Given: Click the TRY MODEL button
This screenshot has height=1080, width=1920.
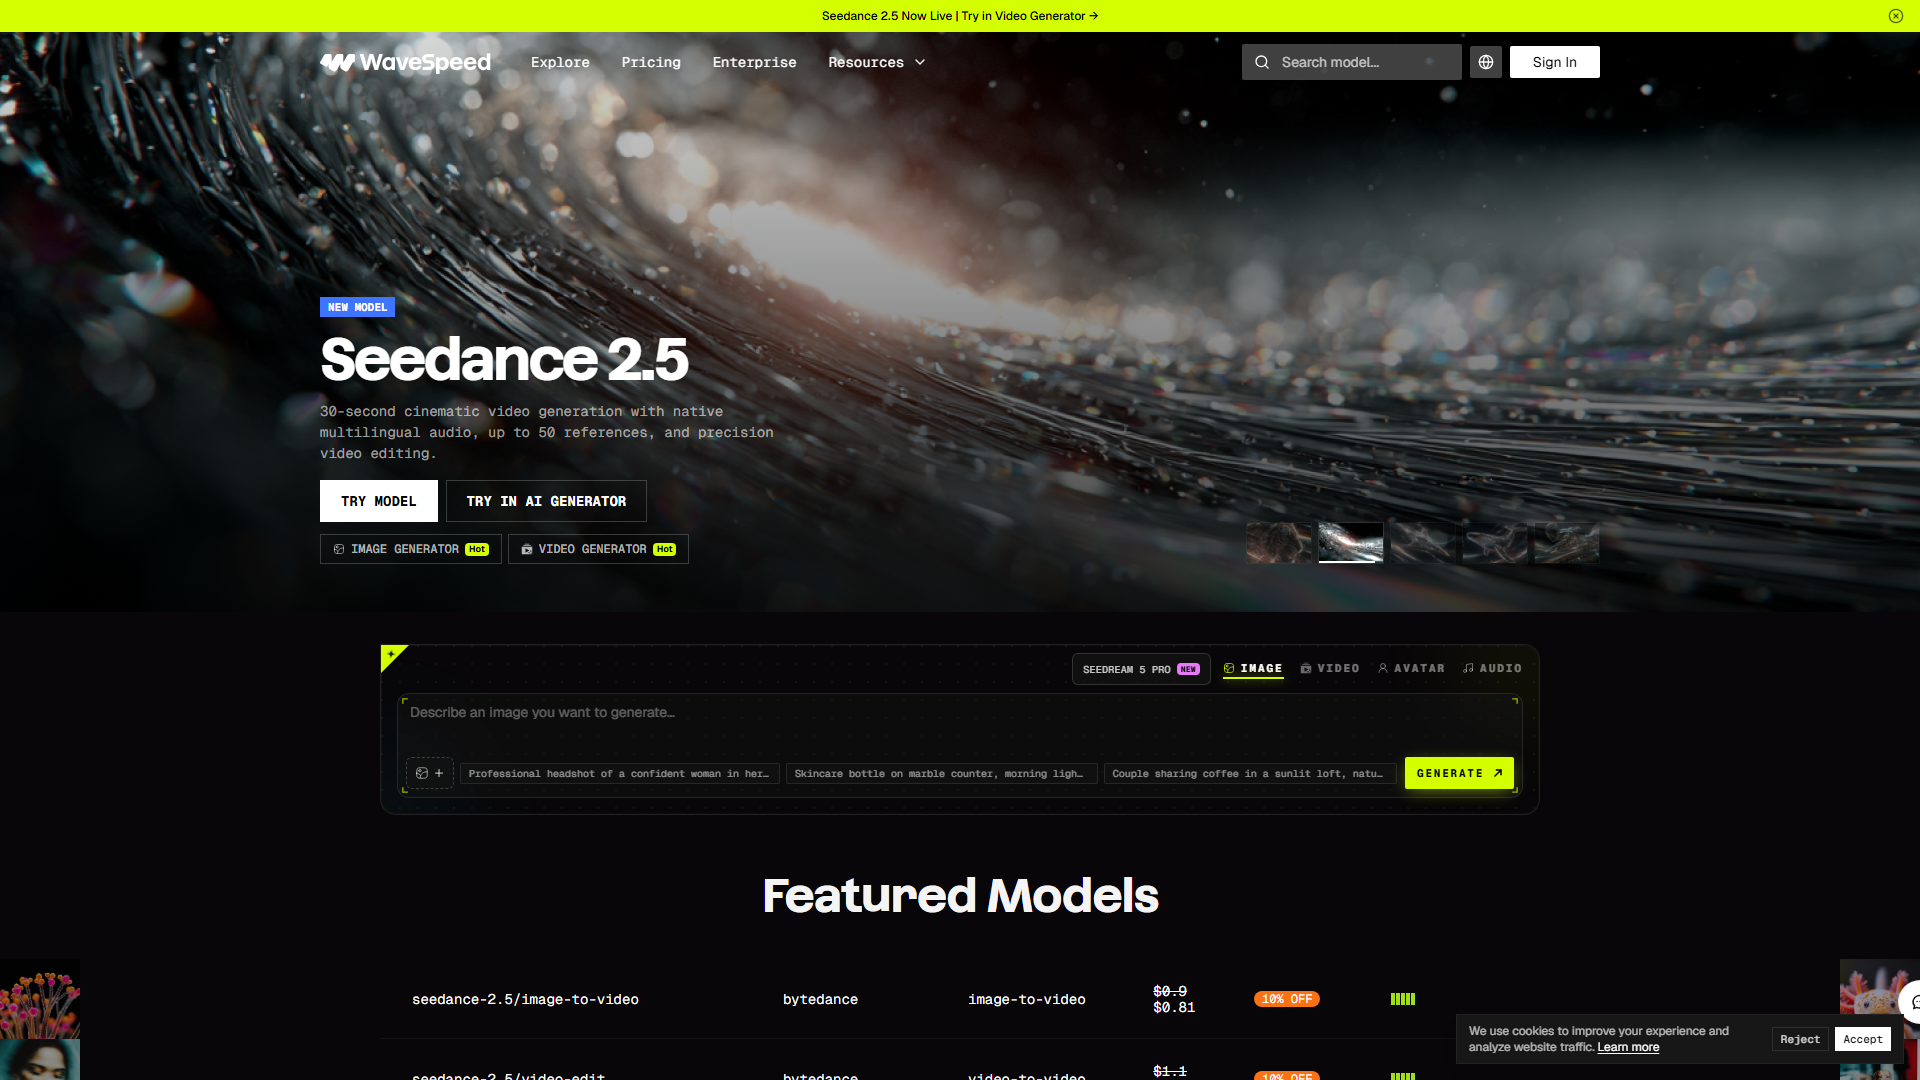Looking at the screenshot, I should click(x=379, y=501).
